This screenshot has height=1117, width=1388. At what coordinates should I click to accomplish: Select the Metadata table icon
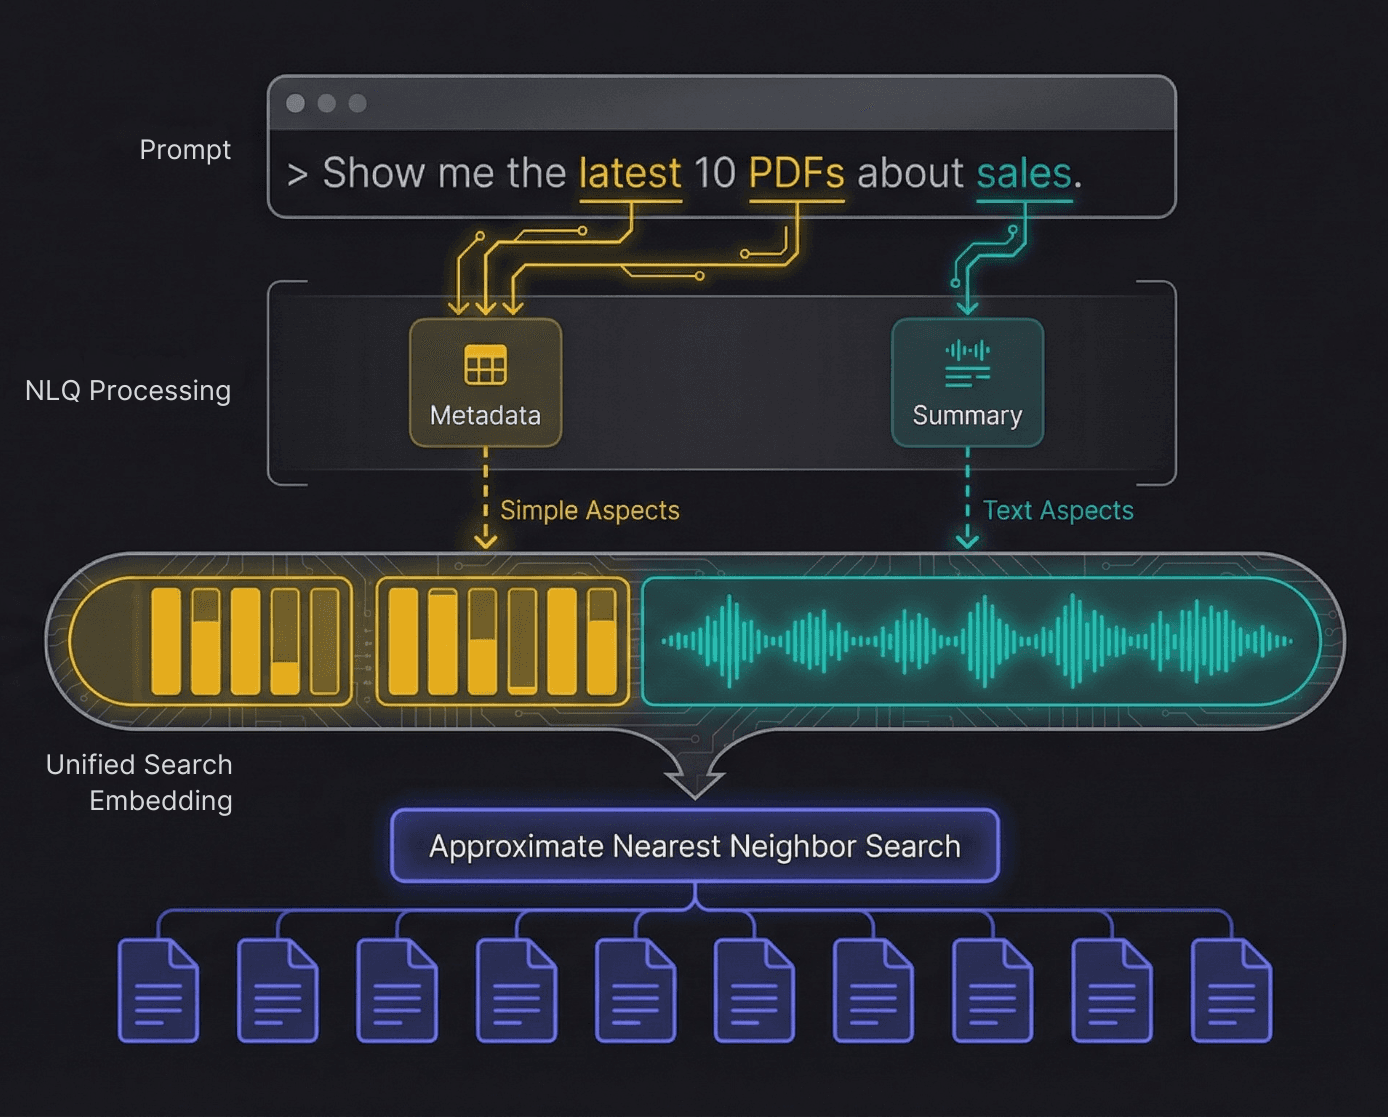point(484,363)
